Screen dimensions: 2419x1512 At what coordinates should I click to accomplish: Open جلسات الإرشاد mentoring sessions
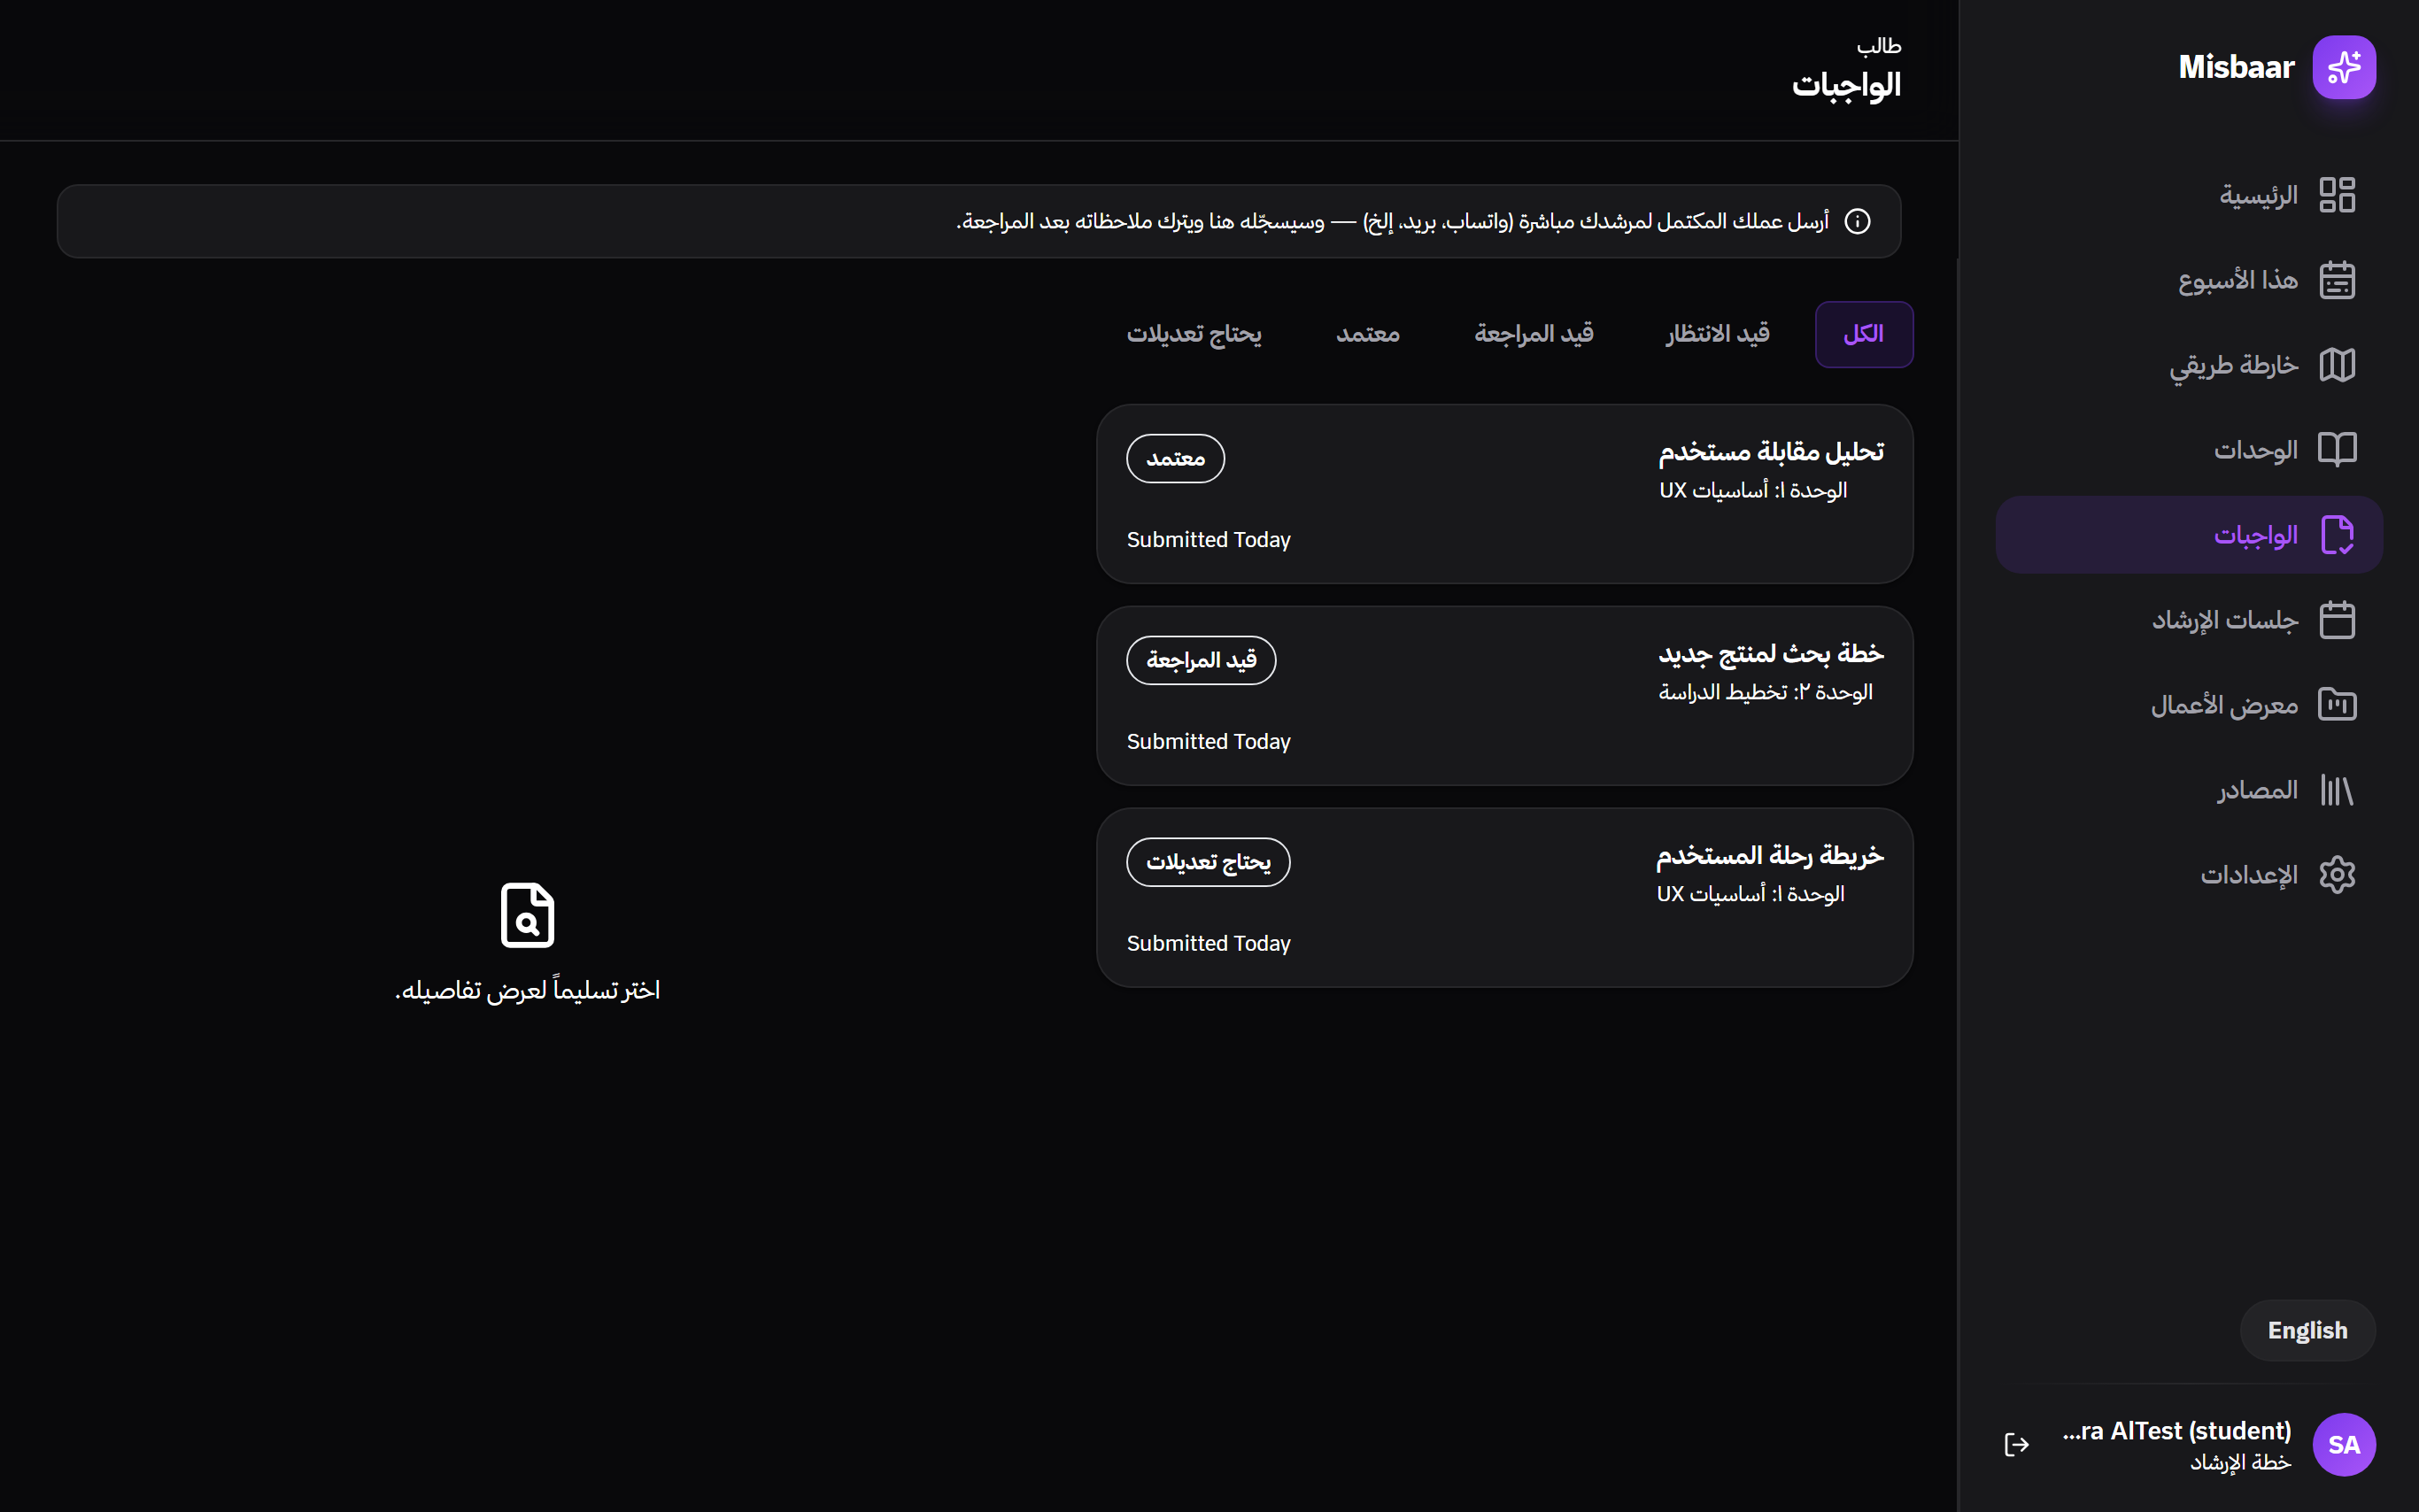[2188, 620]
